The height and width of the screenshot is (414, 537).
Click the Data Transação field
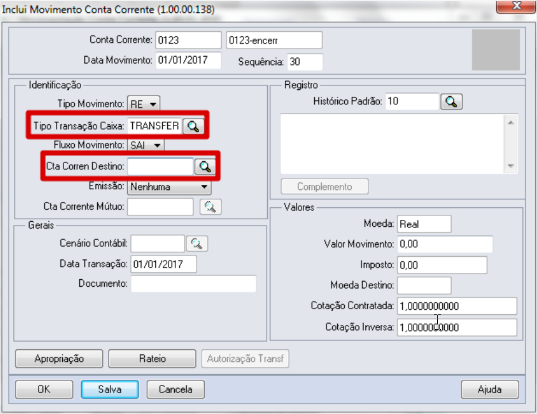(x=163, y=264)
